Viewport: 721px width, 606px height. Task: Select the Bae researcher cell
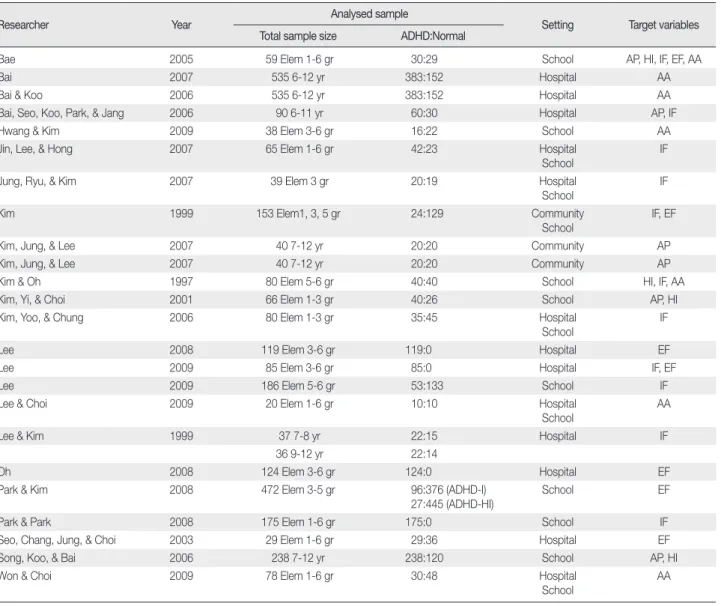[7, 59]
